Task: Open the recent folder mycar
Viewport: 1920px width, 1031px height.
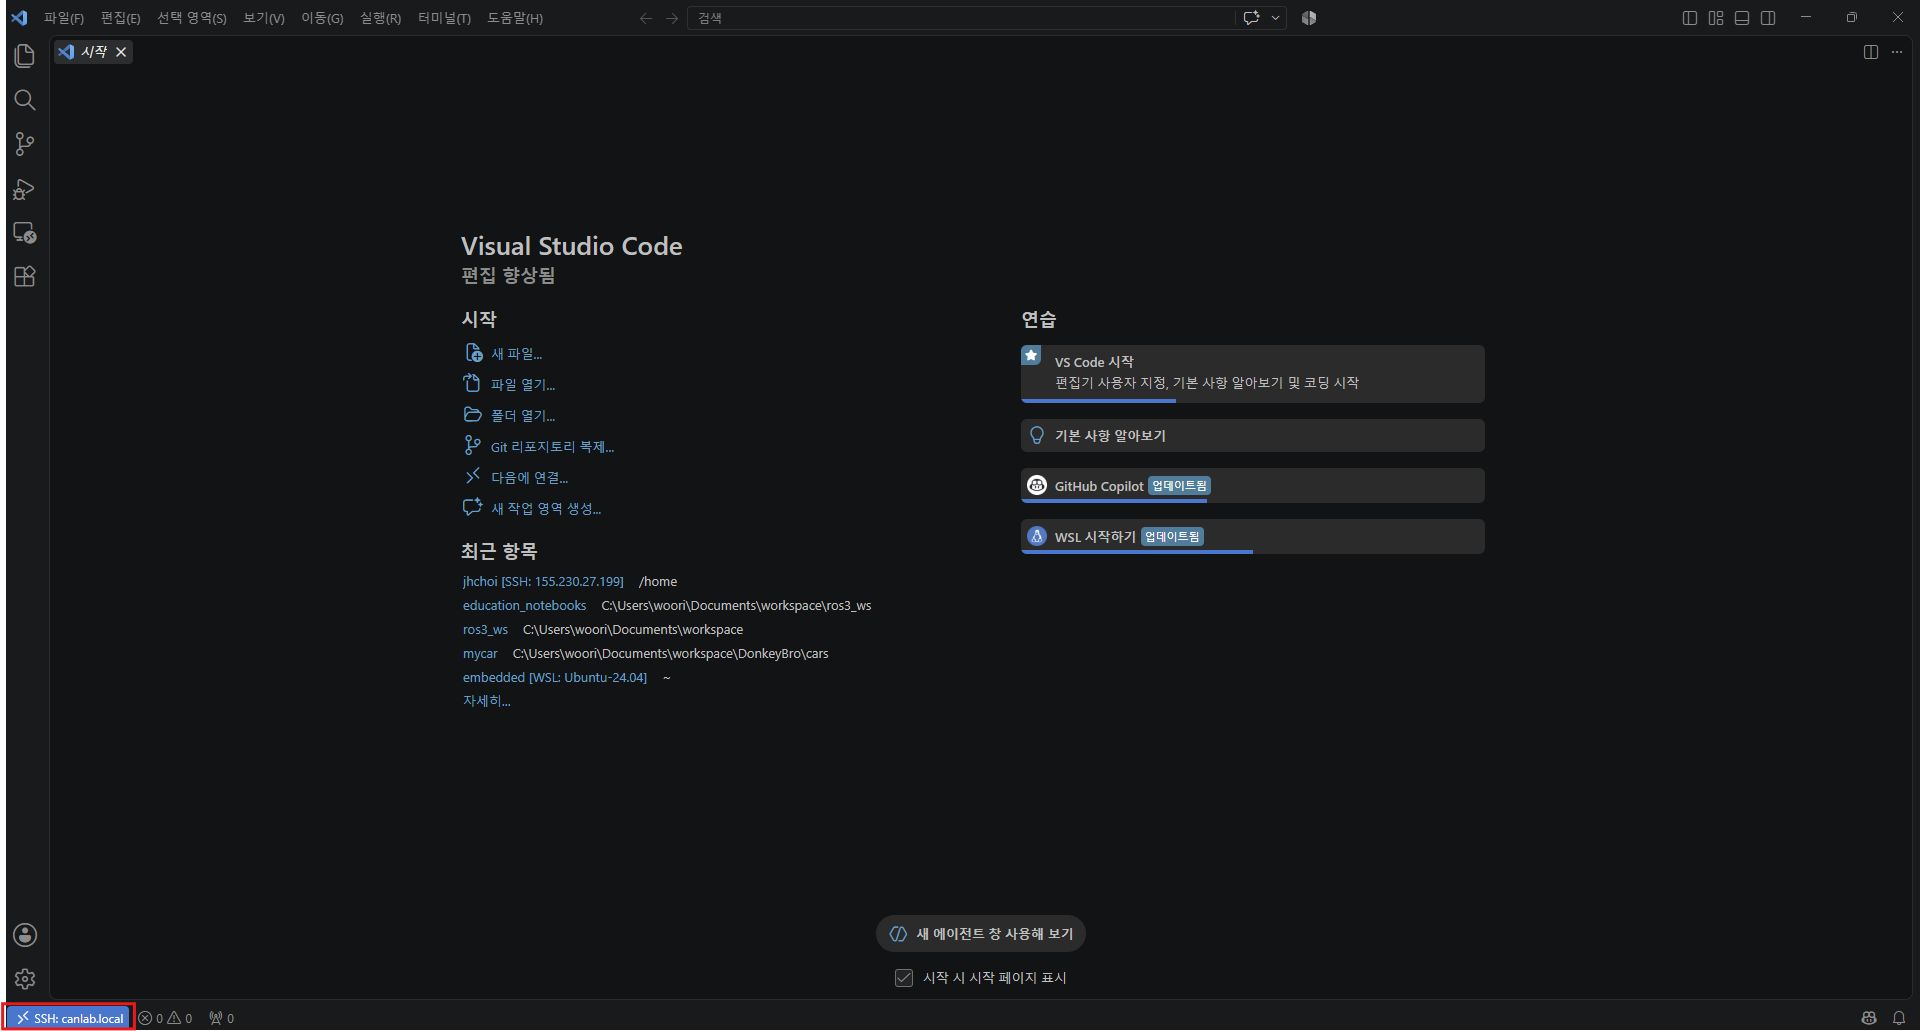Action: [x=480, y=654]
